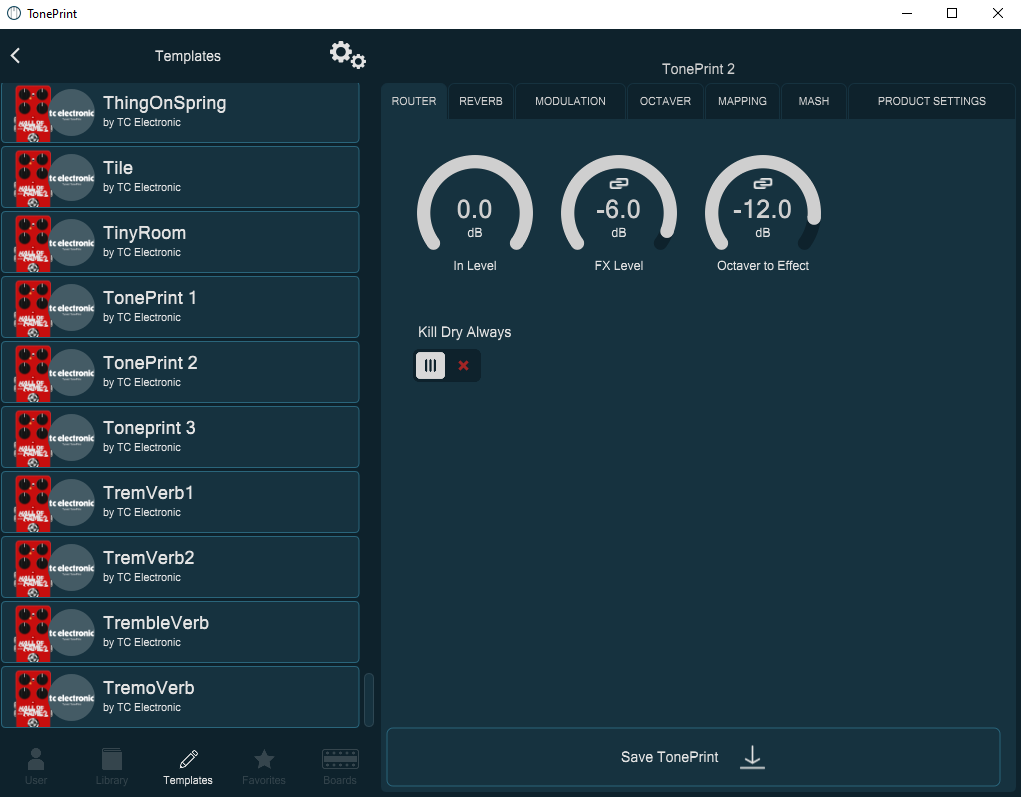This screenshot has height=797, width=1021.
Task: Minimize the TonePrint window
Action: click(906, 13)
